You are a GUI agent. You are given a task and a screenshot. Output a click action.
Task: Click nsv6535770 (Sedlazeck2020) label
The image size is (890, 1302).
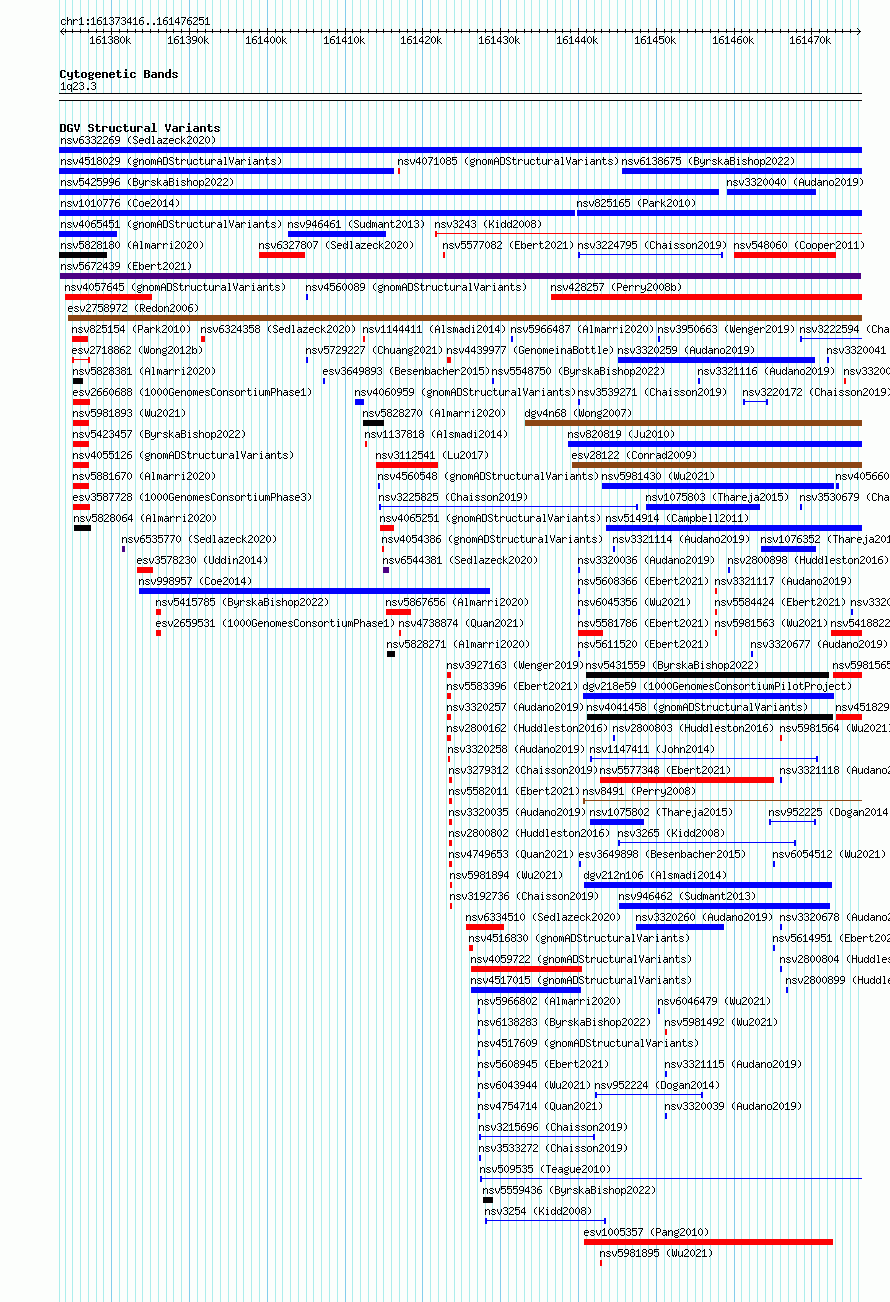click(200, 539)
